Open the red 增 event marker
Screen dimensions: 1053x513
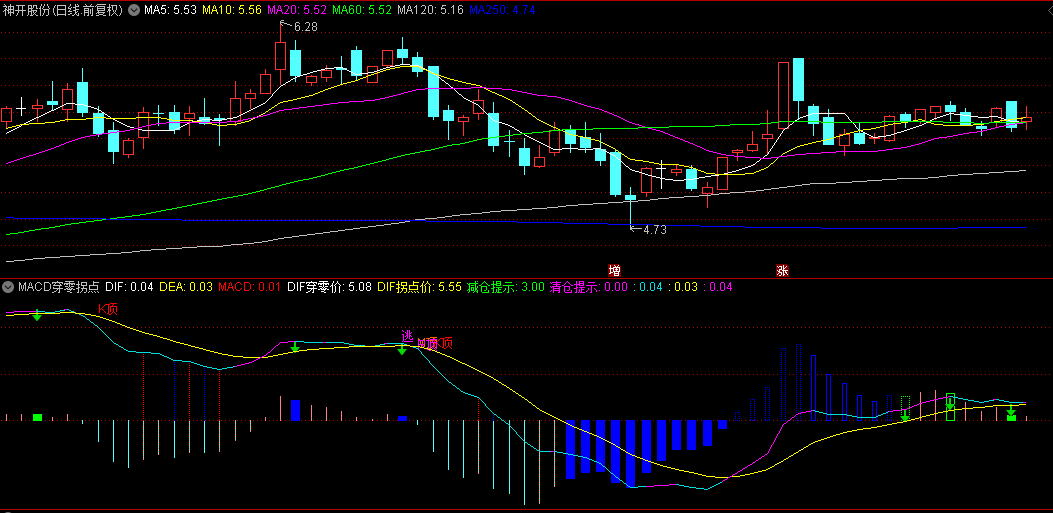click(614, 271)
